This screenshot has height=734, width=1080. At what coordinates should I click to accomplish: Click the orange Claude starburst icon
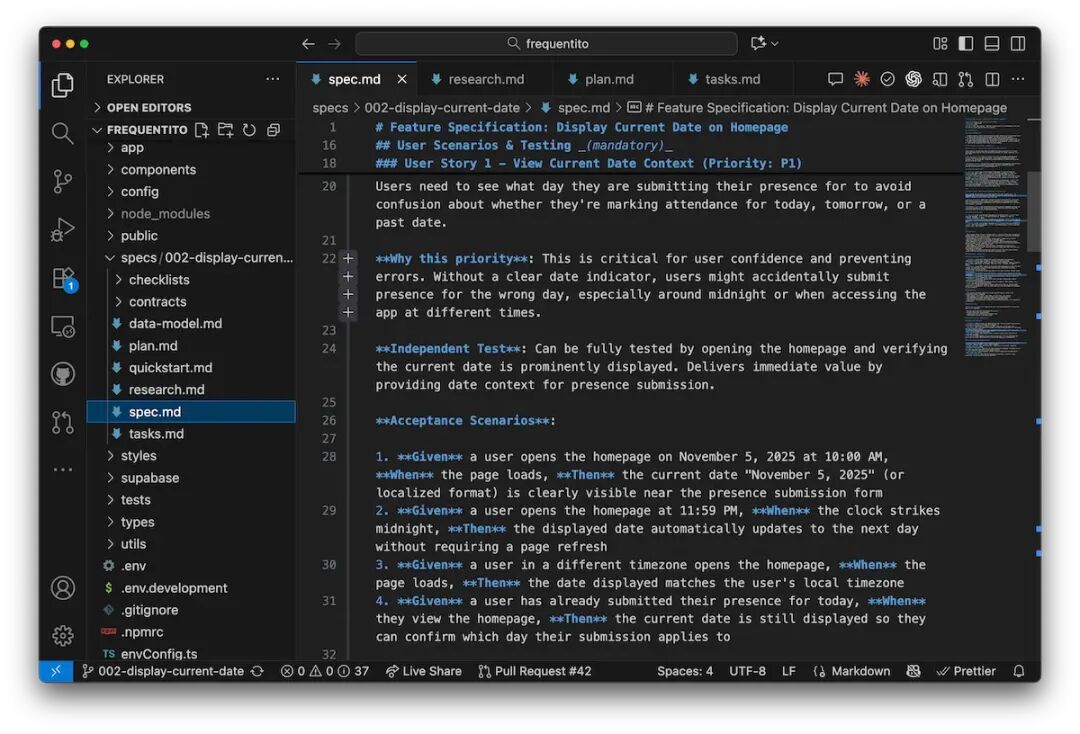[862, 79]
